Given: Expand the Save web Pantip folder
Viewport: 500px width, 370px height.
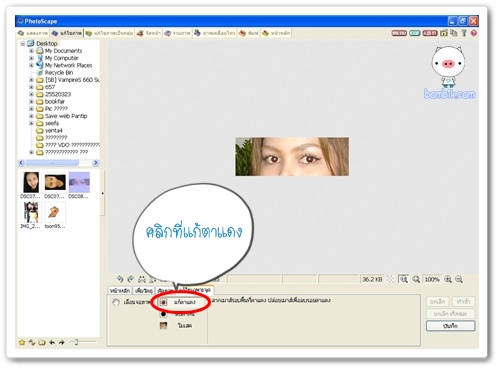Looking at the screenshot, I should point(31,116).
